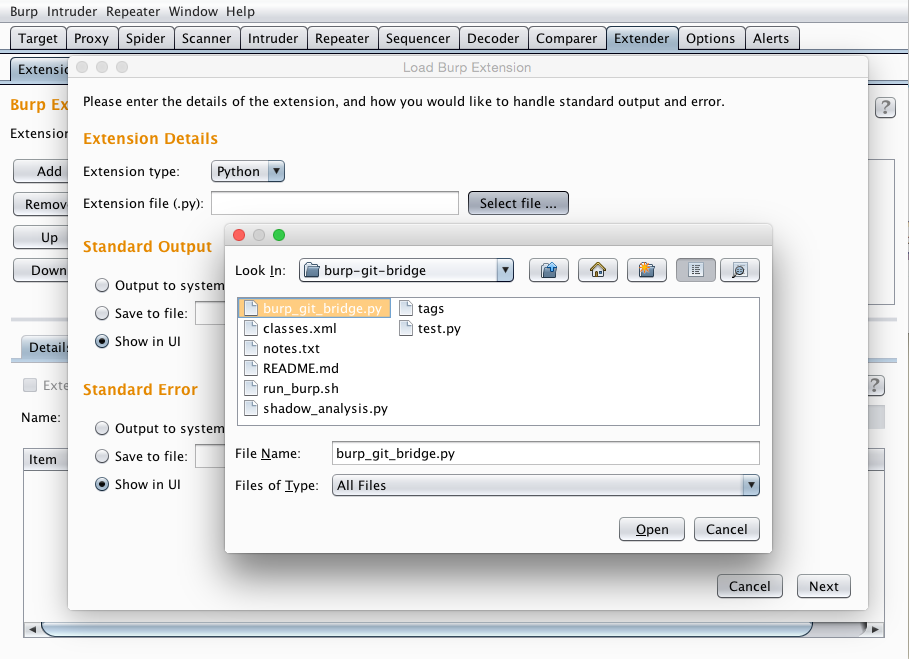This screenshot has width=909, height=659.
Task: Click classes.xml file icon
Action: [x=250, y=328]
